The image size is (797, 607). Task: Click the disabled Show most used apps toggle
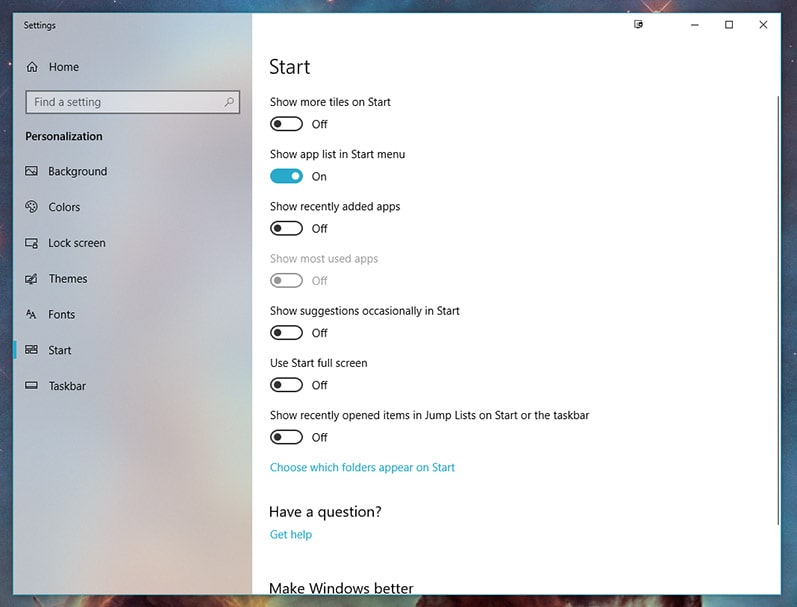point(286,281)
